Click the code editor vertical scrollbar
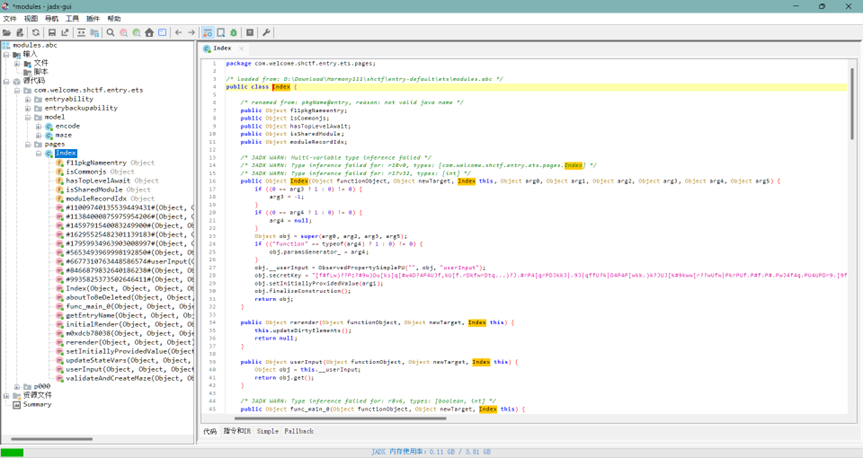The image size is (863, 458). coord(852,102)
